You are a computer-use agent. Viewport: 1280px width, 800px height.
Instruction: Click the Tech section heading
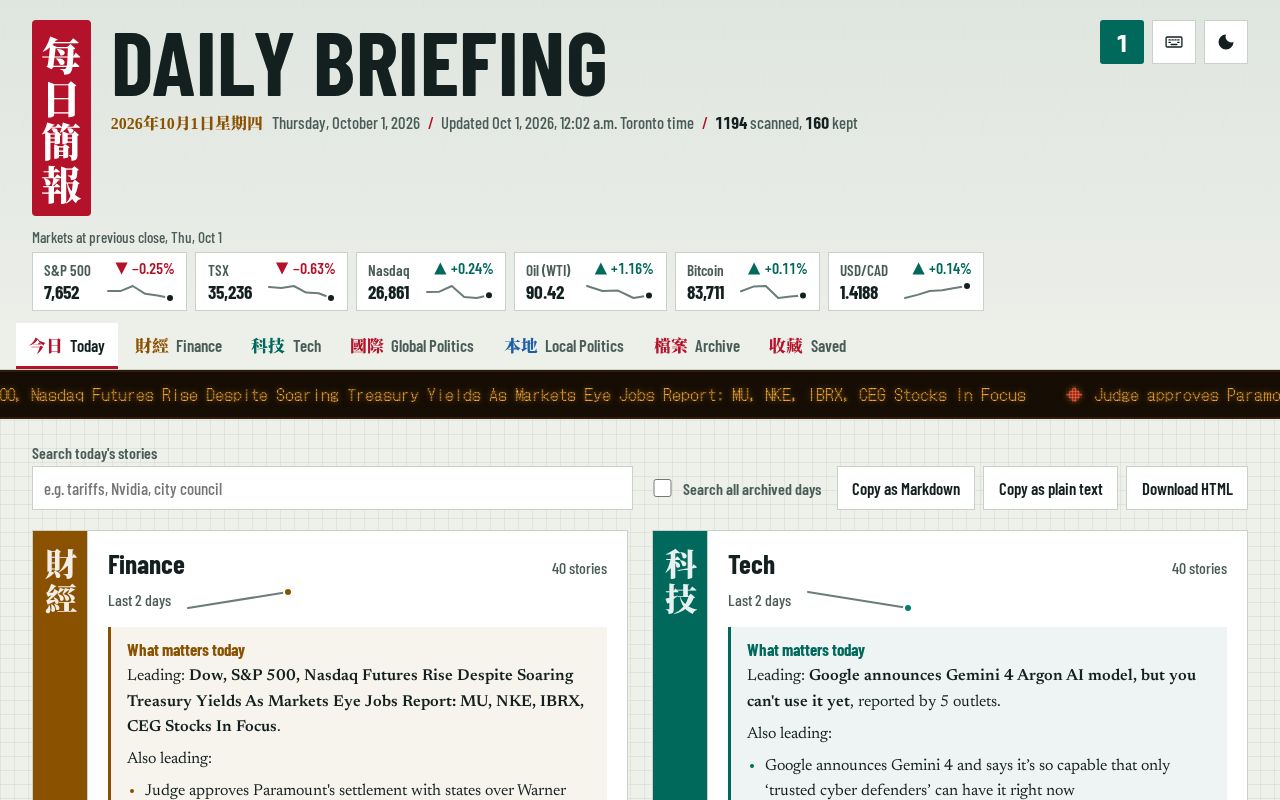(751, 565)
